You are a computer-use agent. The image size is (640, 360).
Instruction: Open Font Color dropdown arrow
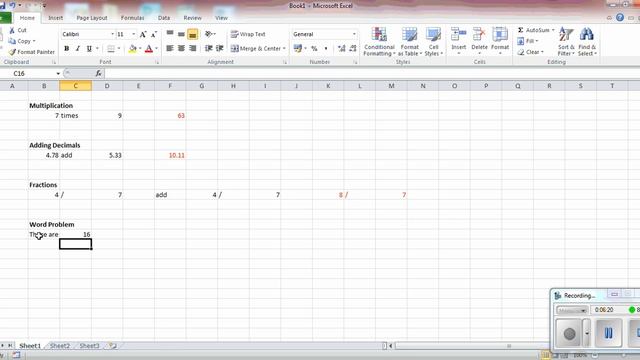[x=156, y=49]
